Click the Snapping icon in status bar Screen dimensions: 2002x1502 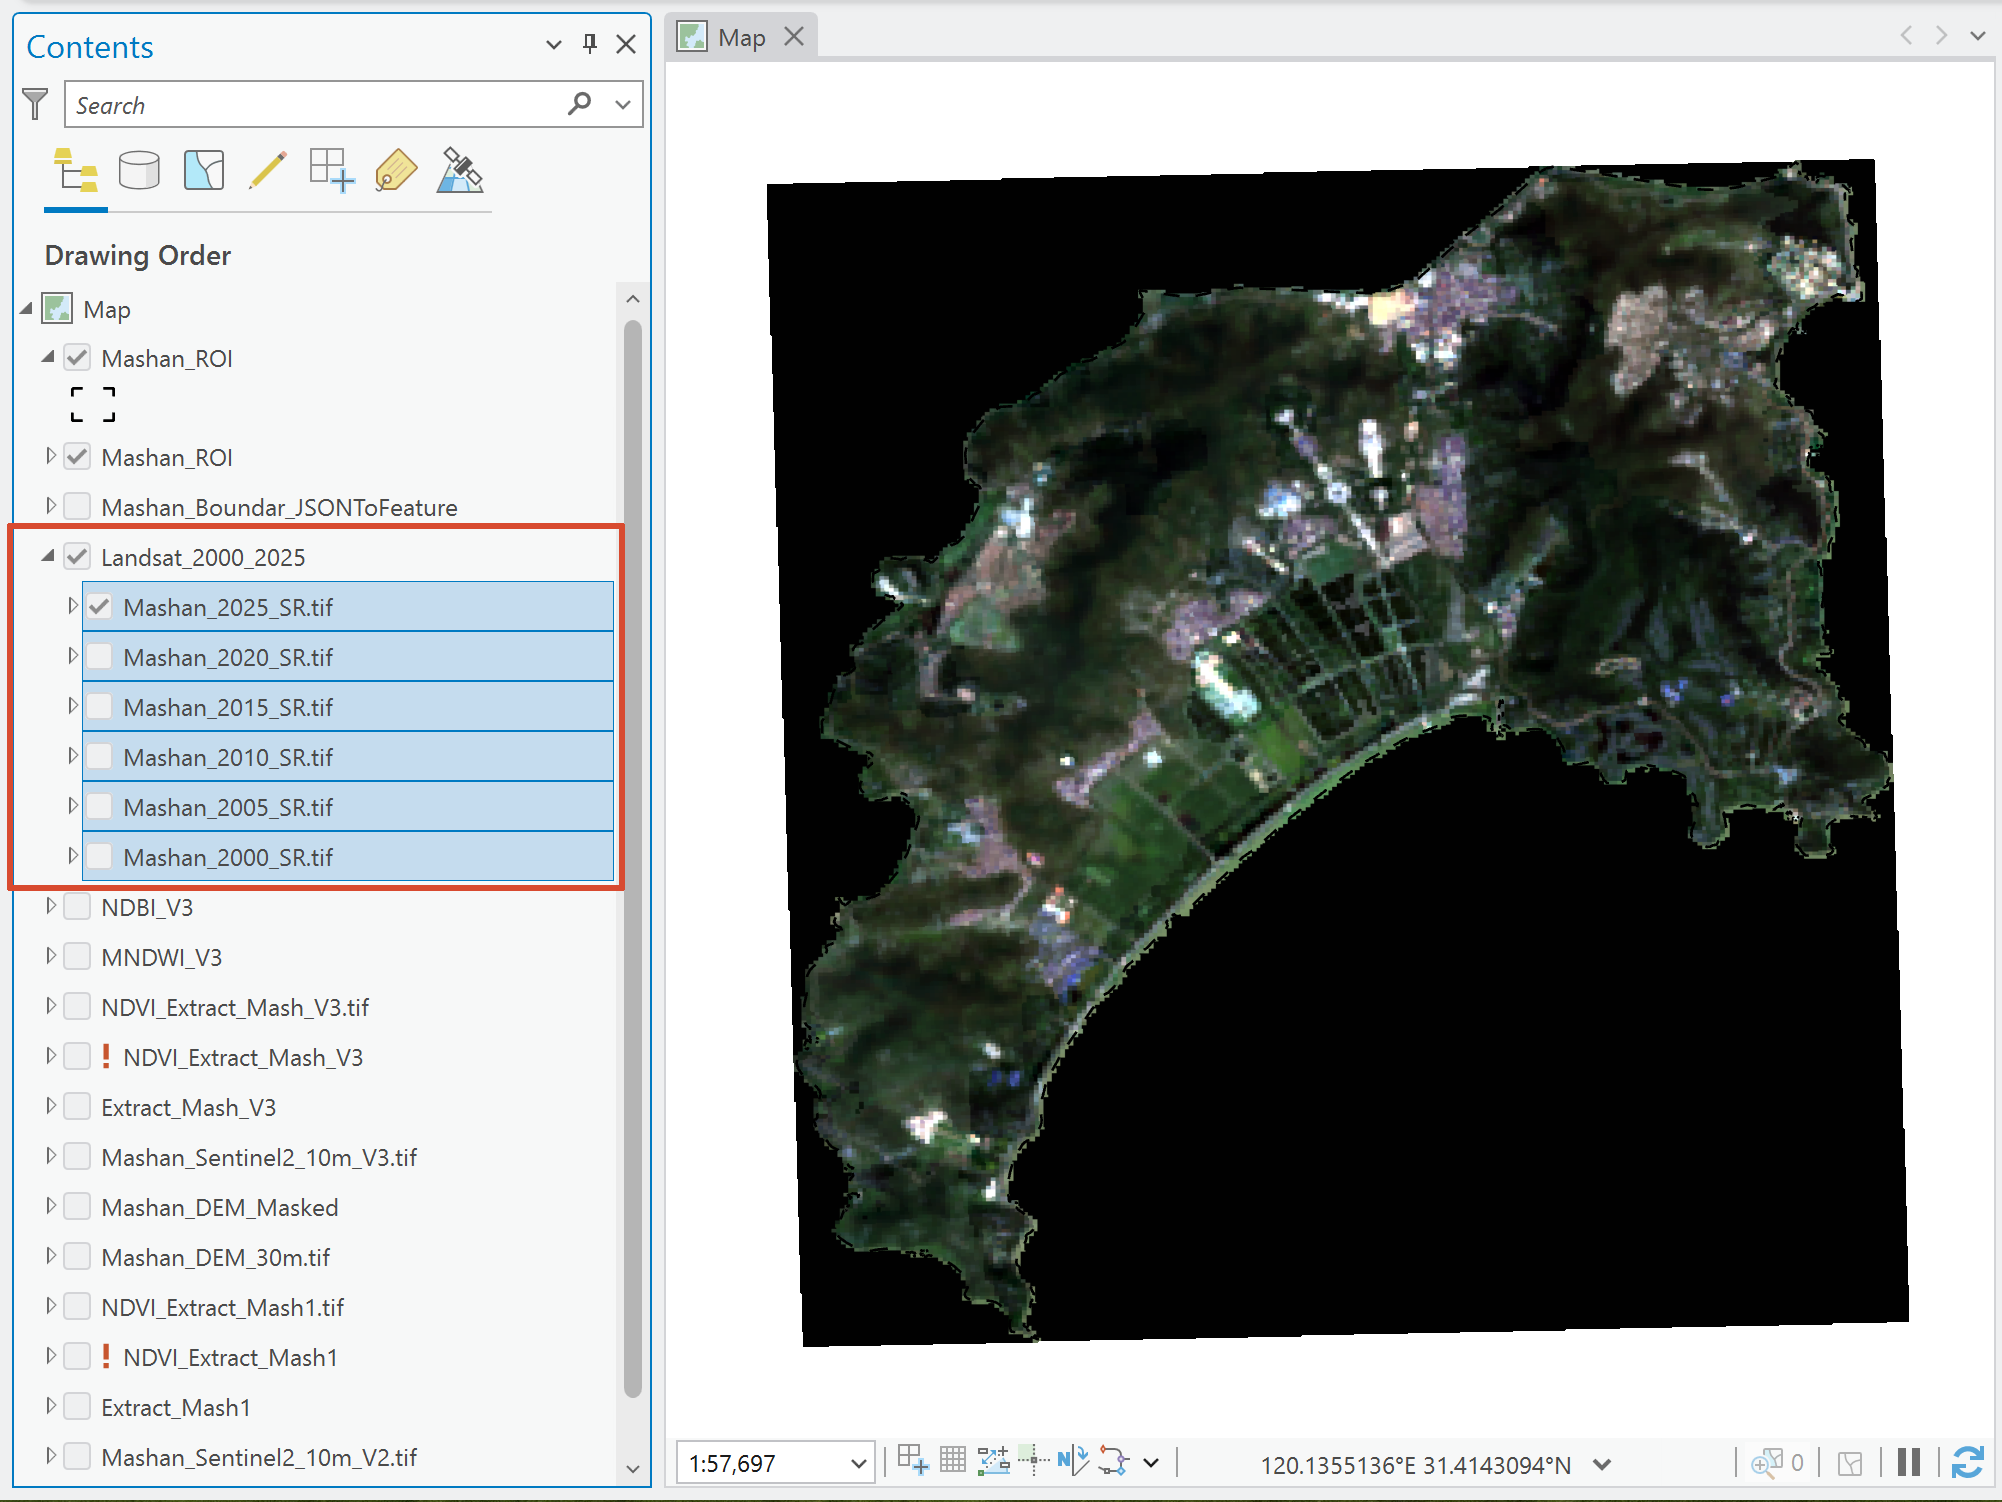pyautogui.click(x=913, y=1462)
